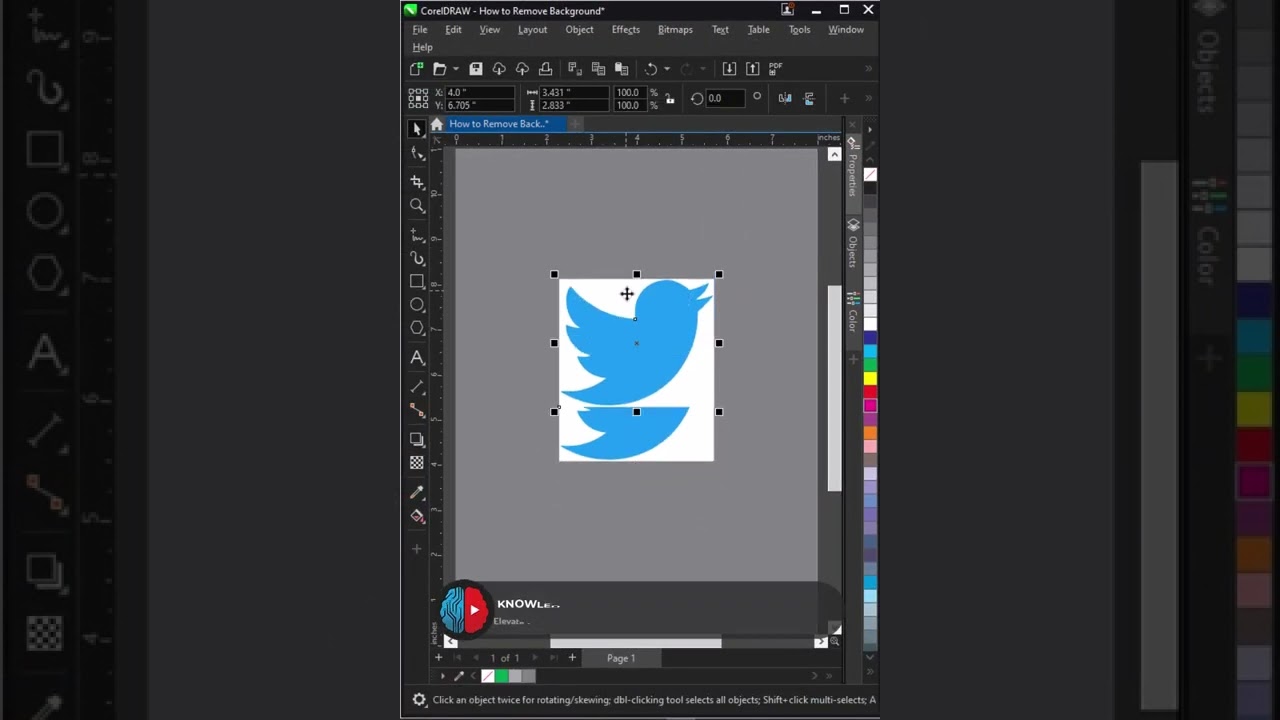Expand standard toolbar overflow chevron
Image resolution: width=1280 pixels, height=720 pixels.
tap(868, 68)
